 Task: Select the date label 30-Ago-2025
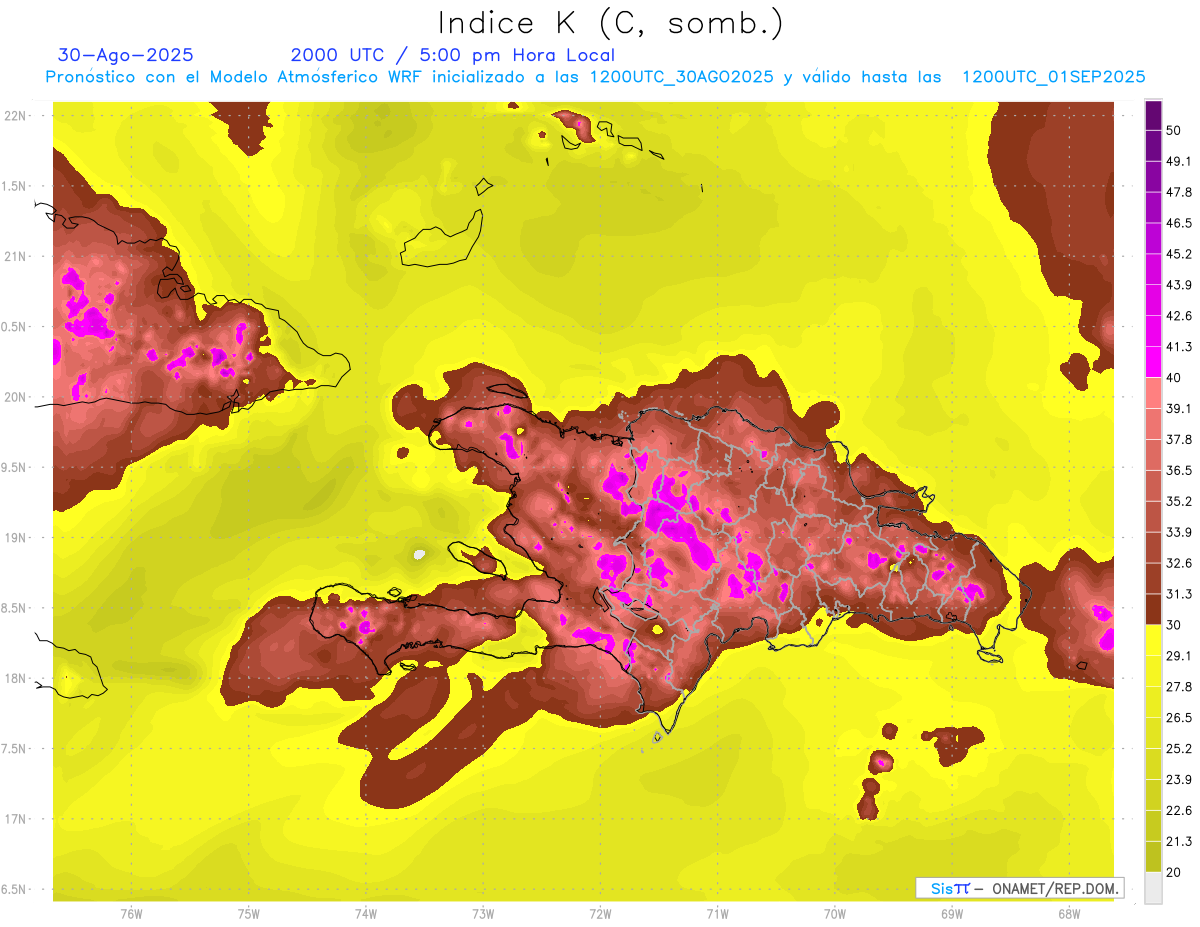126,55
